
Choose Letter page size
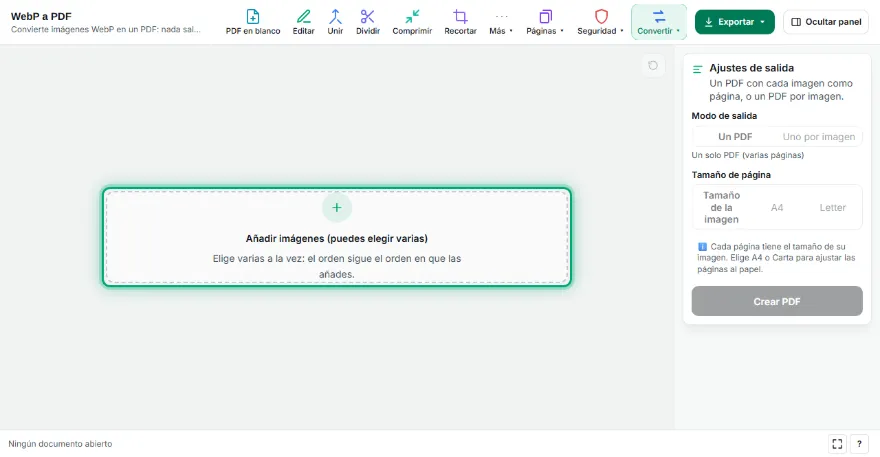point(832,208)
